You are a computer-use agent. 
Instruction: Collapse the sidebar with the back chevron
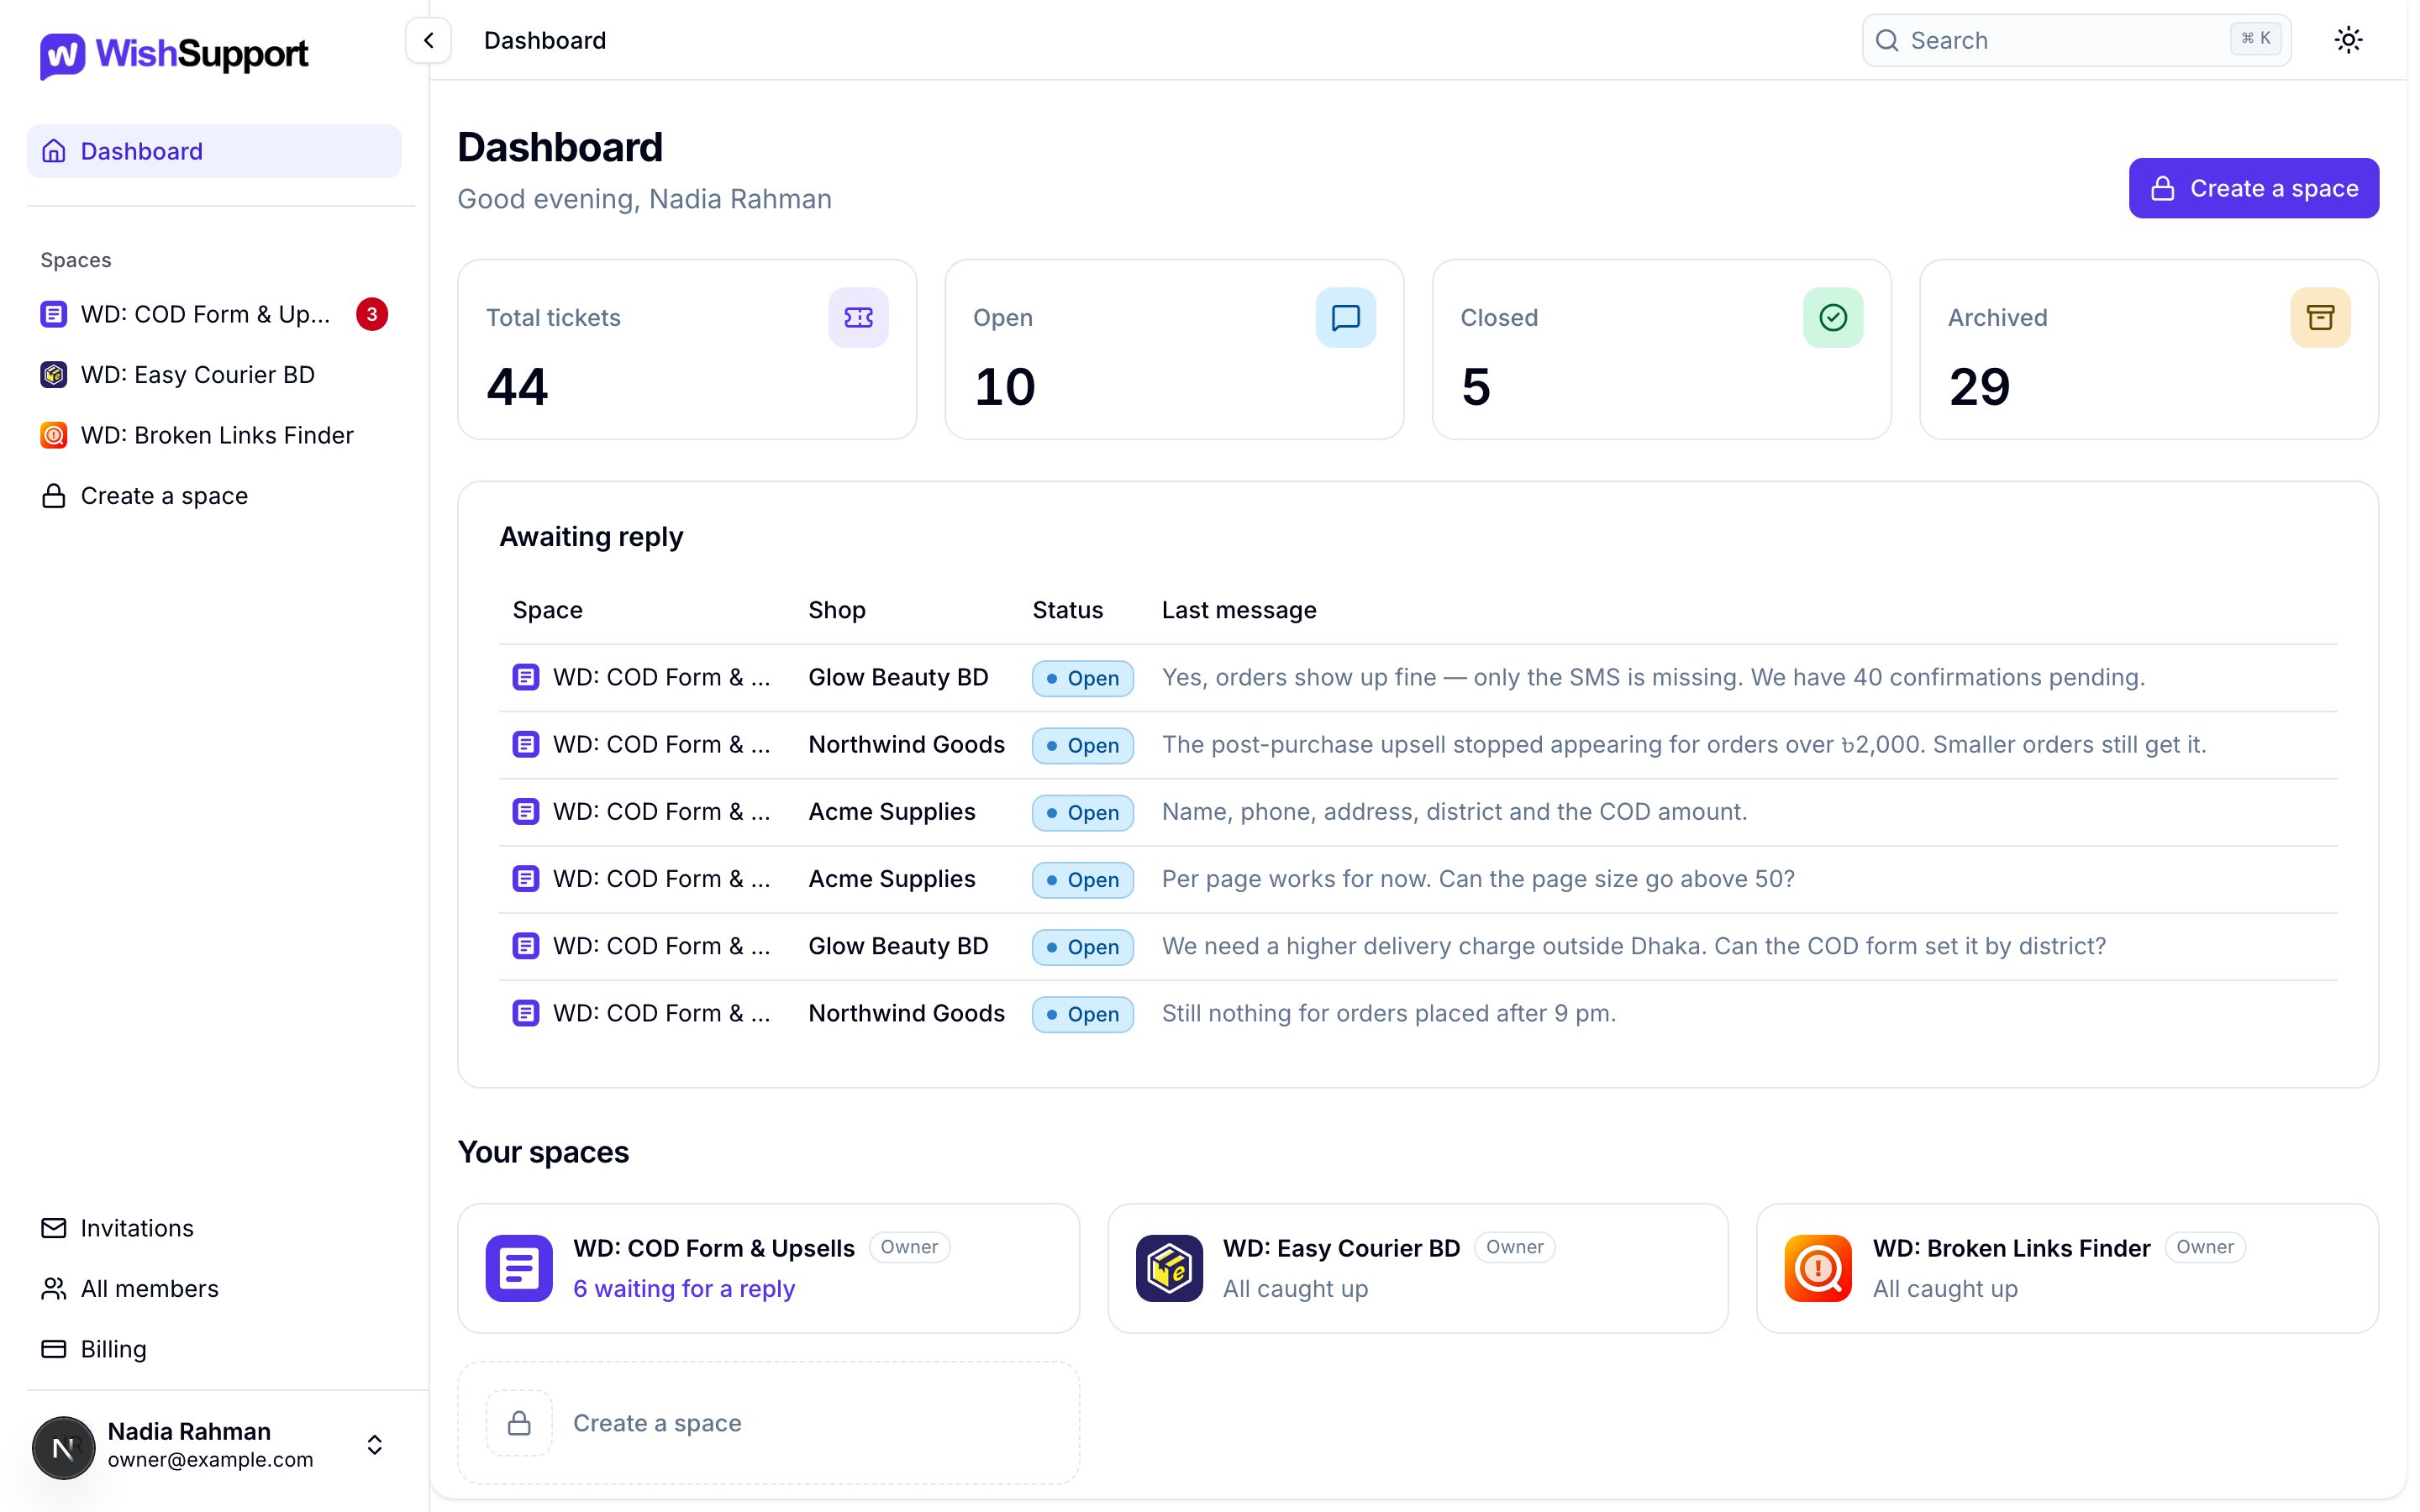click(x=428, y=41)
